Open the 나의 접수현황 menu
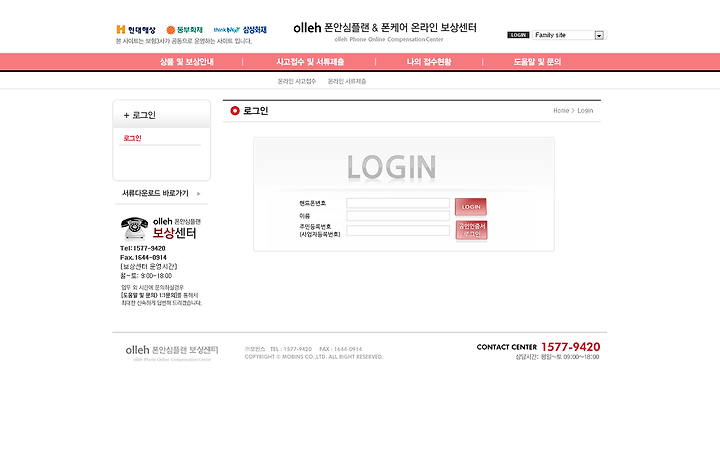720x451 pixels. (x=429, y=62)
